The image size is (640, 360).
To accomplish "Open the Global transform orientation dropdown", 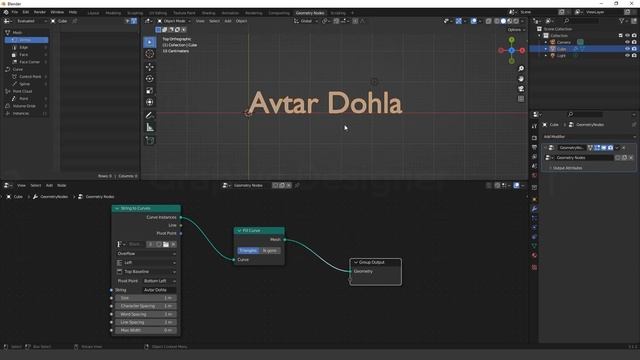I will [x=306, y=21].
